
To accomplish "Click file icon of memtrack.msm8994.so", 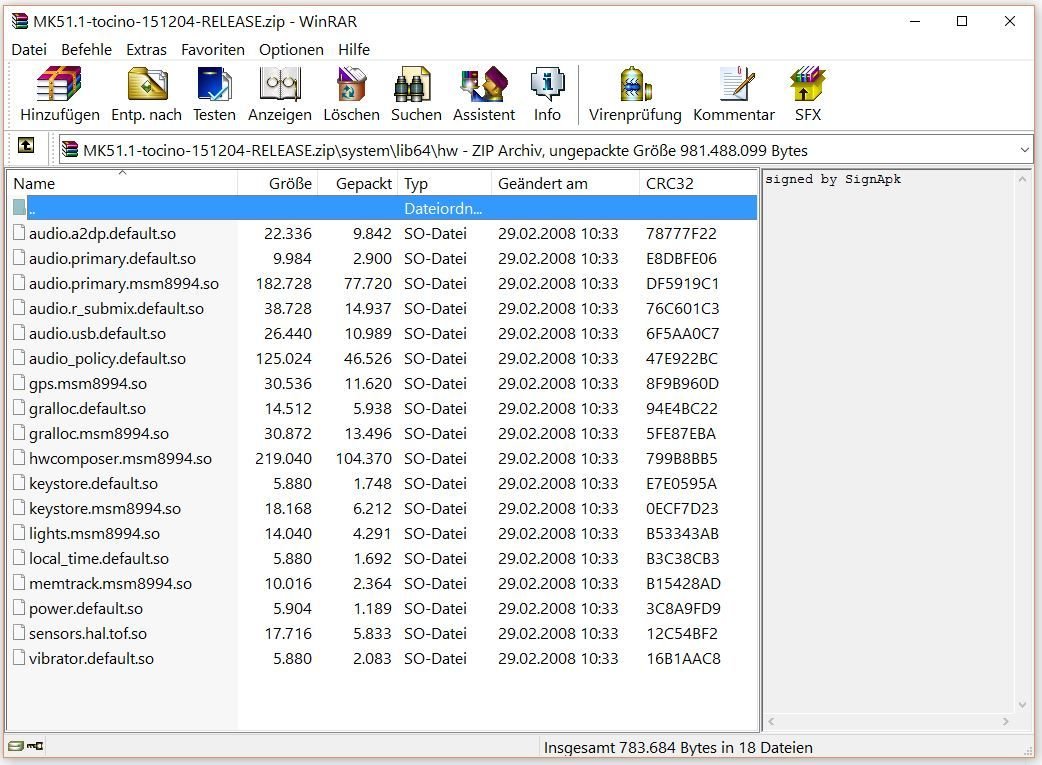I will pyautogui.click(x=19, y=583).
